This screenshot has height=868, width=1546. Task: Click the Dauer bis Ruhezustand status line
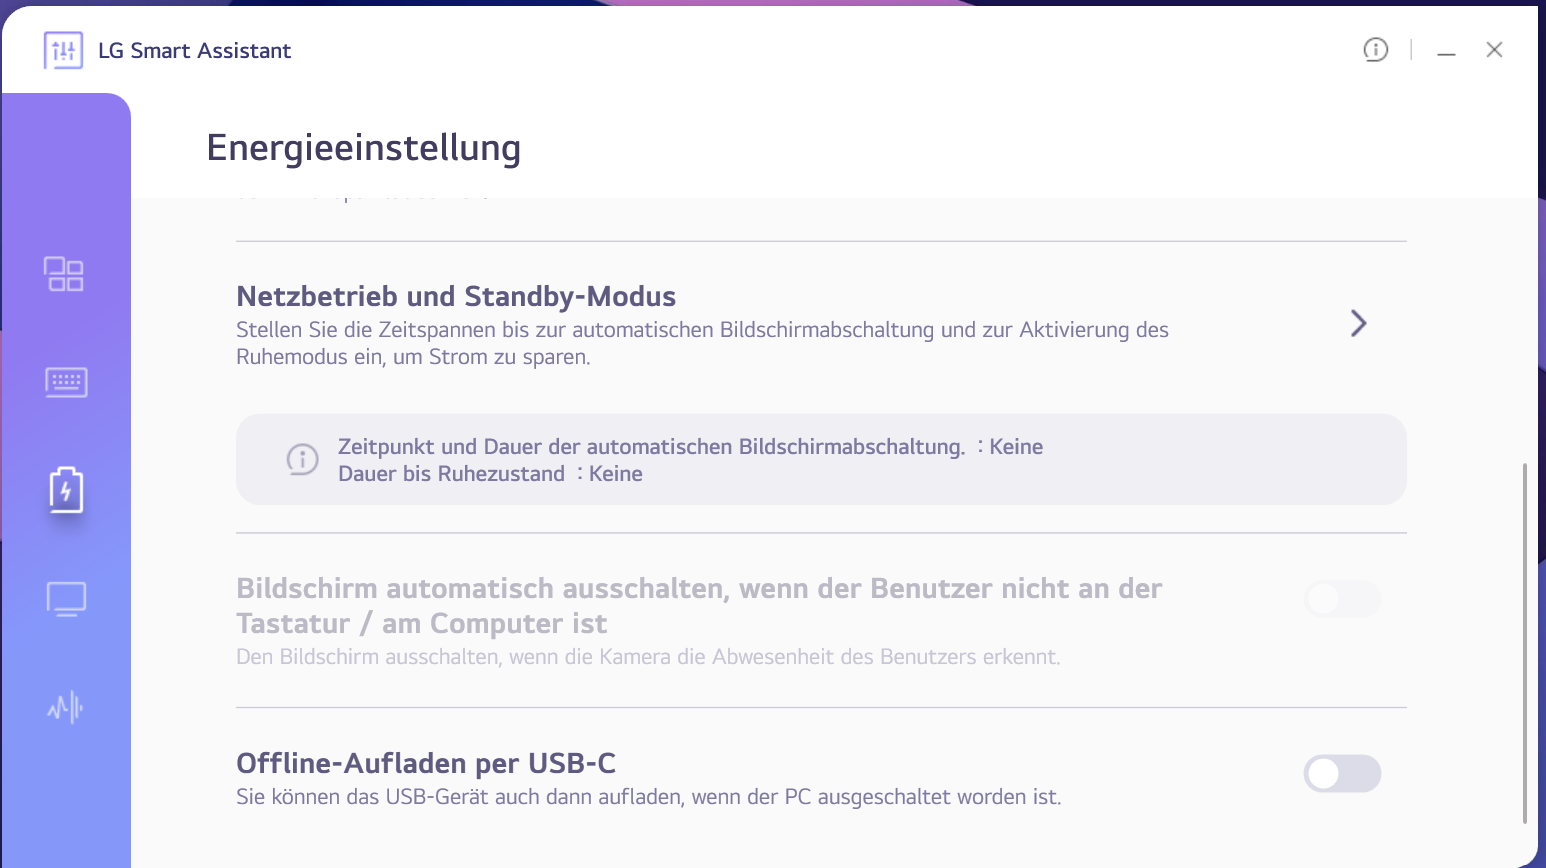(x=490, y=474)
